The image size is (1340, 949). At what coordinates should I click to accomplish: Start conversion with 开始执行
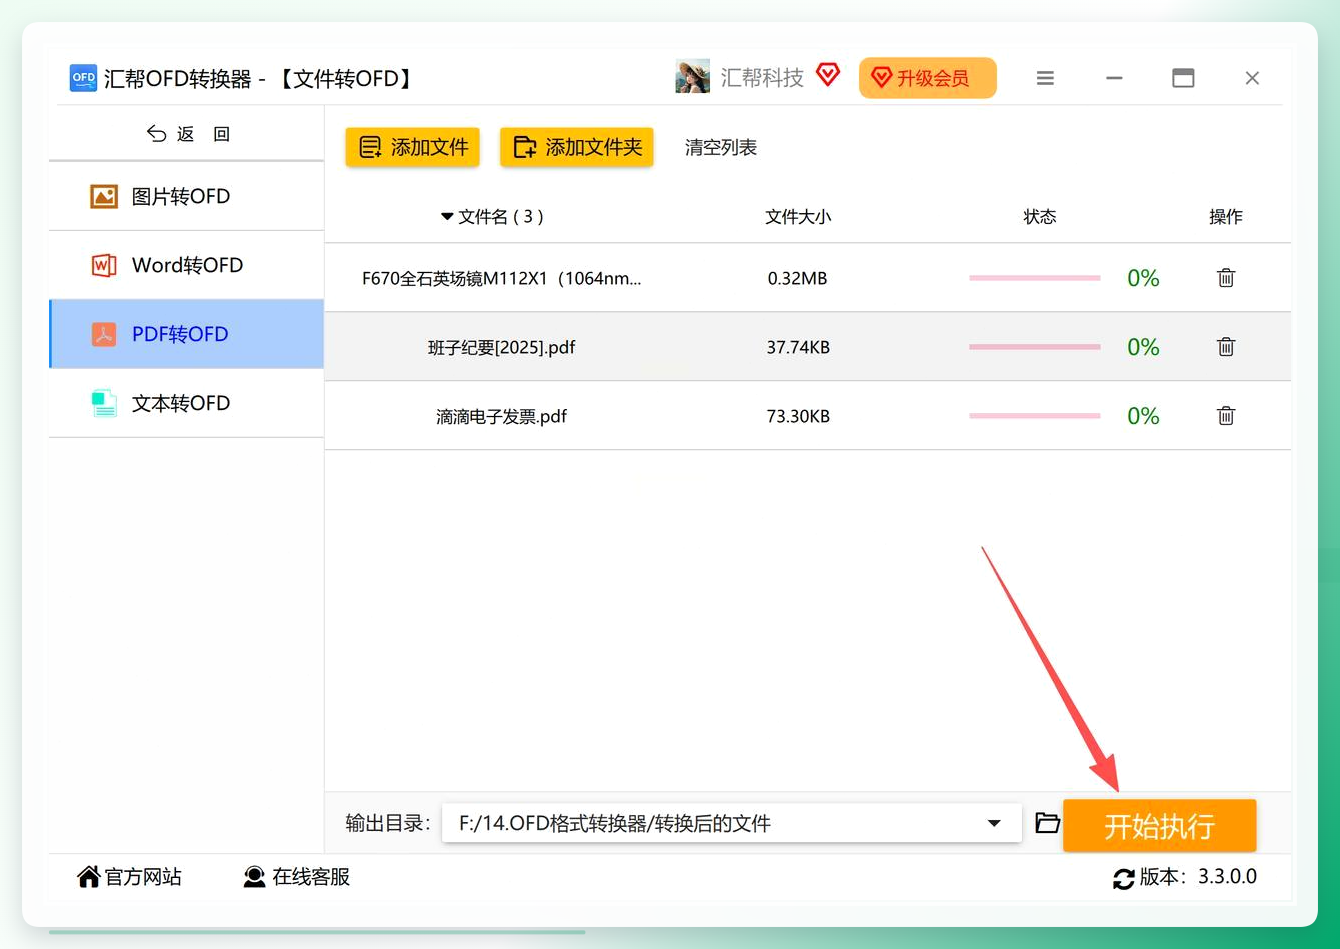coord(1159,826)
